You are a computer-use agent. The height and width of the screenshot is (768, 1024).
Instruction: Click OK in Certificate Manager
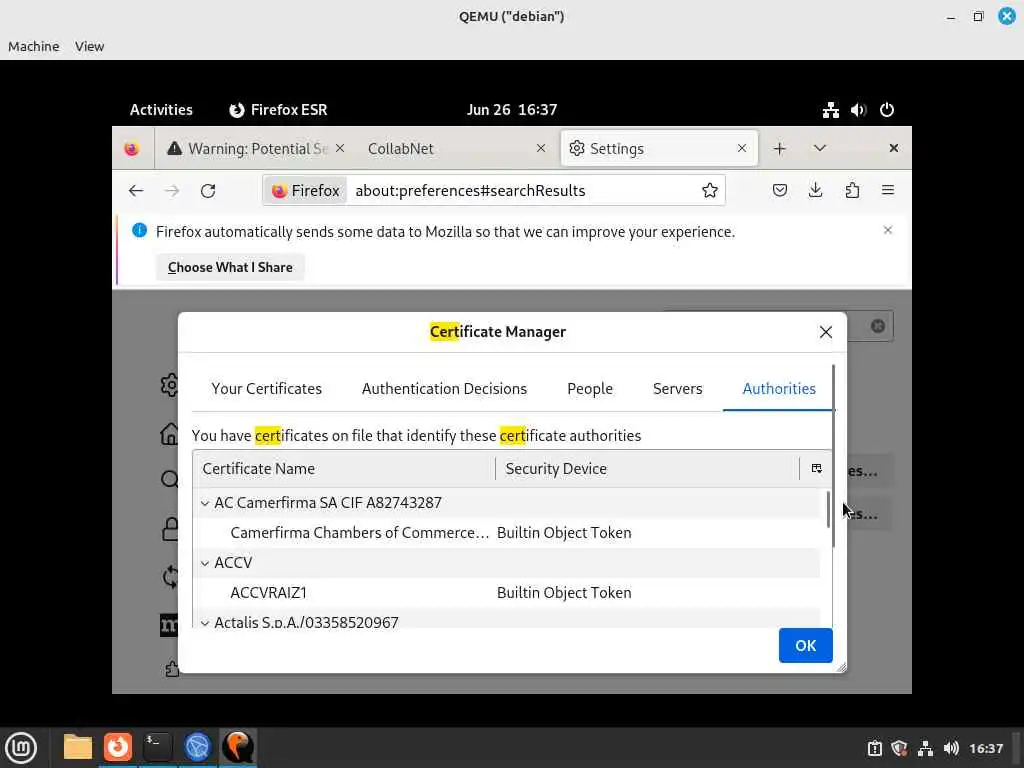tap(805, 645)
